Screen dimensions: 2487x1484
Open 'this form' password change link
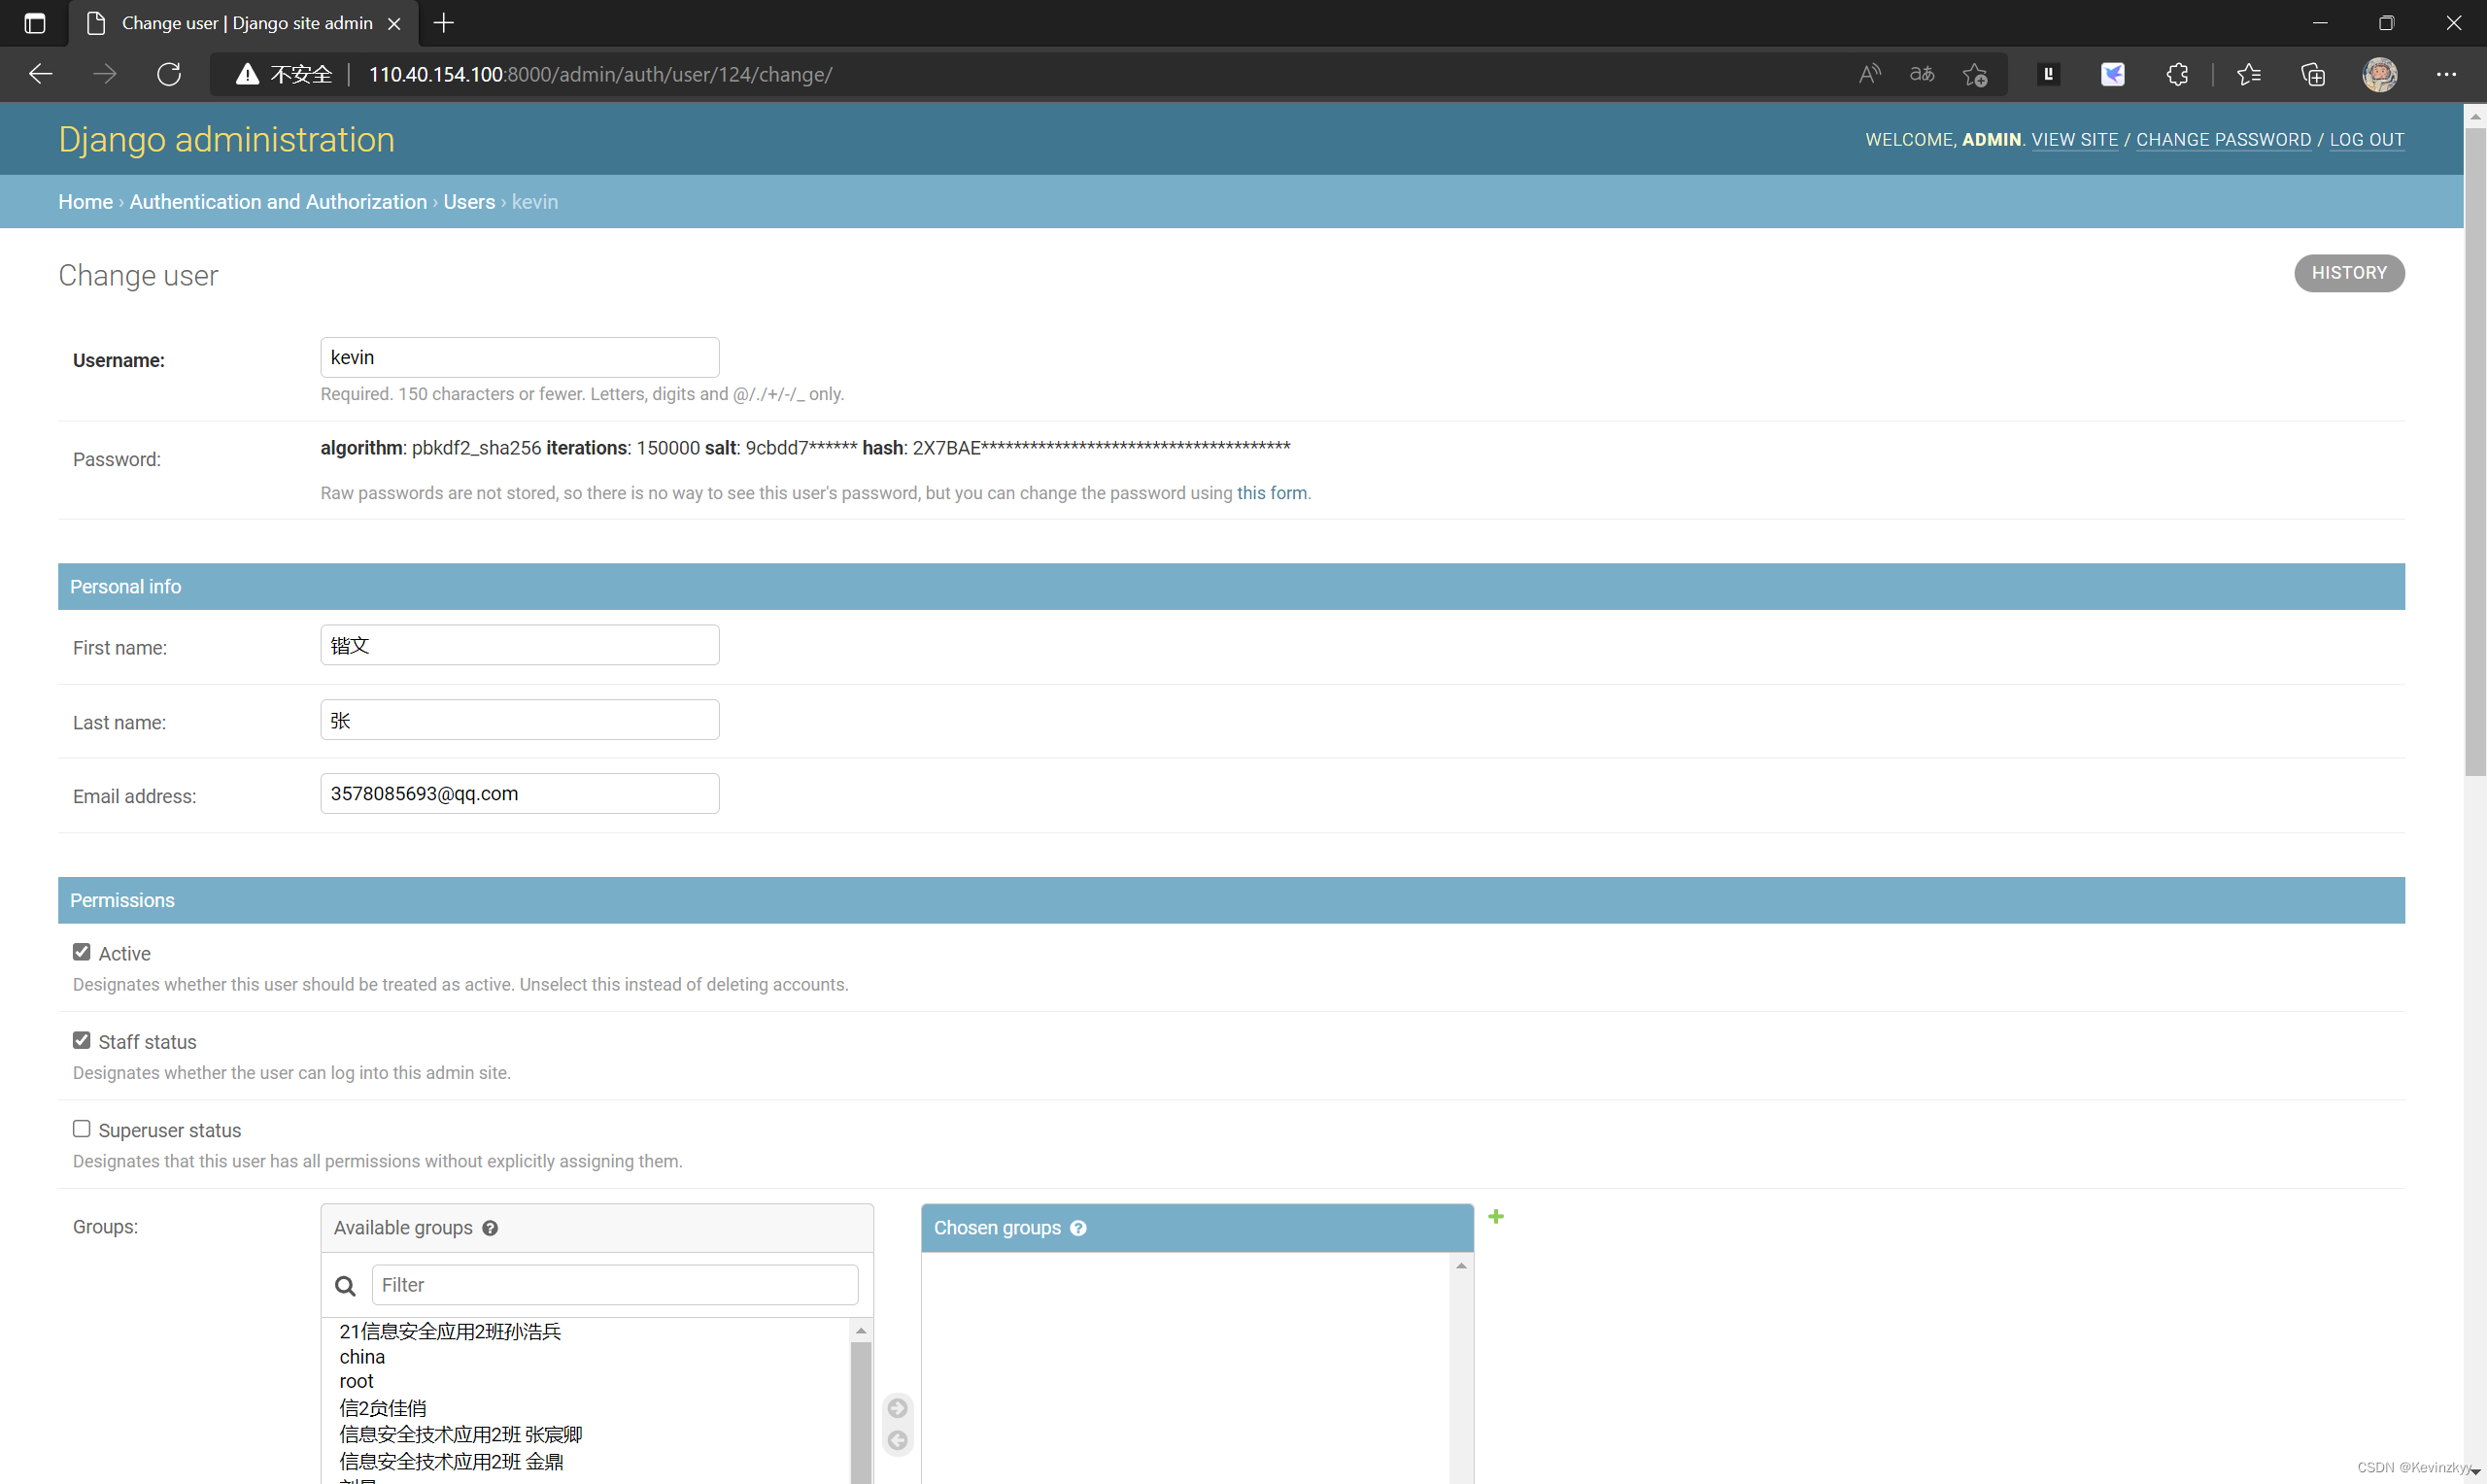pos(1271,493)
